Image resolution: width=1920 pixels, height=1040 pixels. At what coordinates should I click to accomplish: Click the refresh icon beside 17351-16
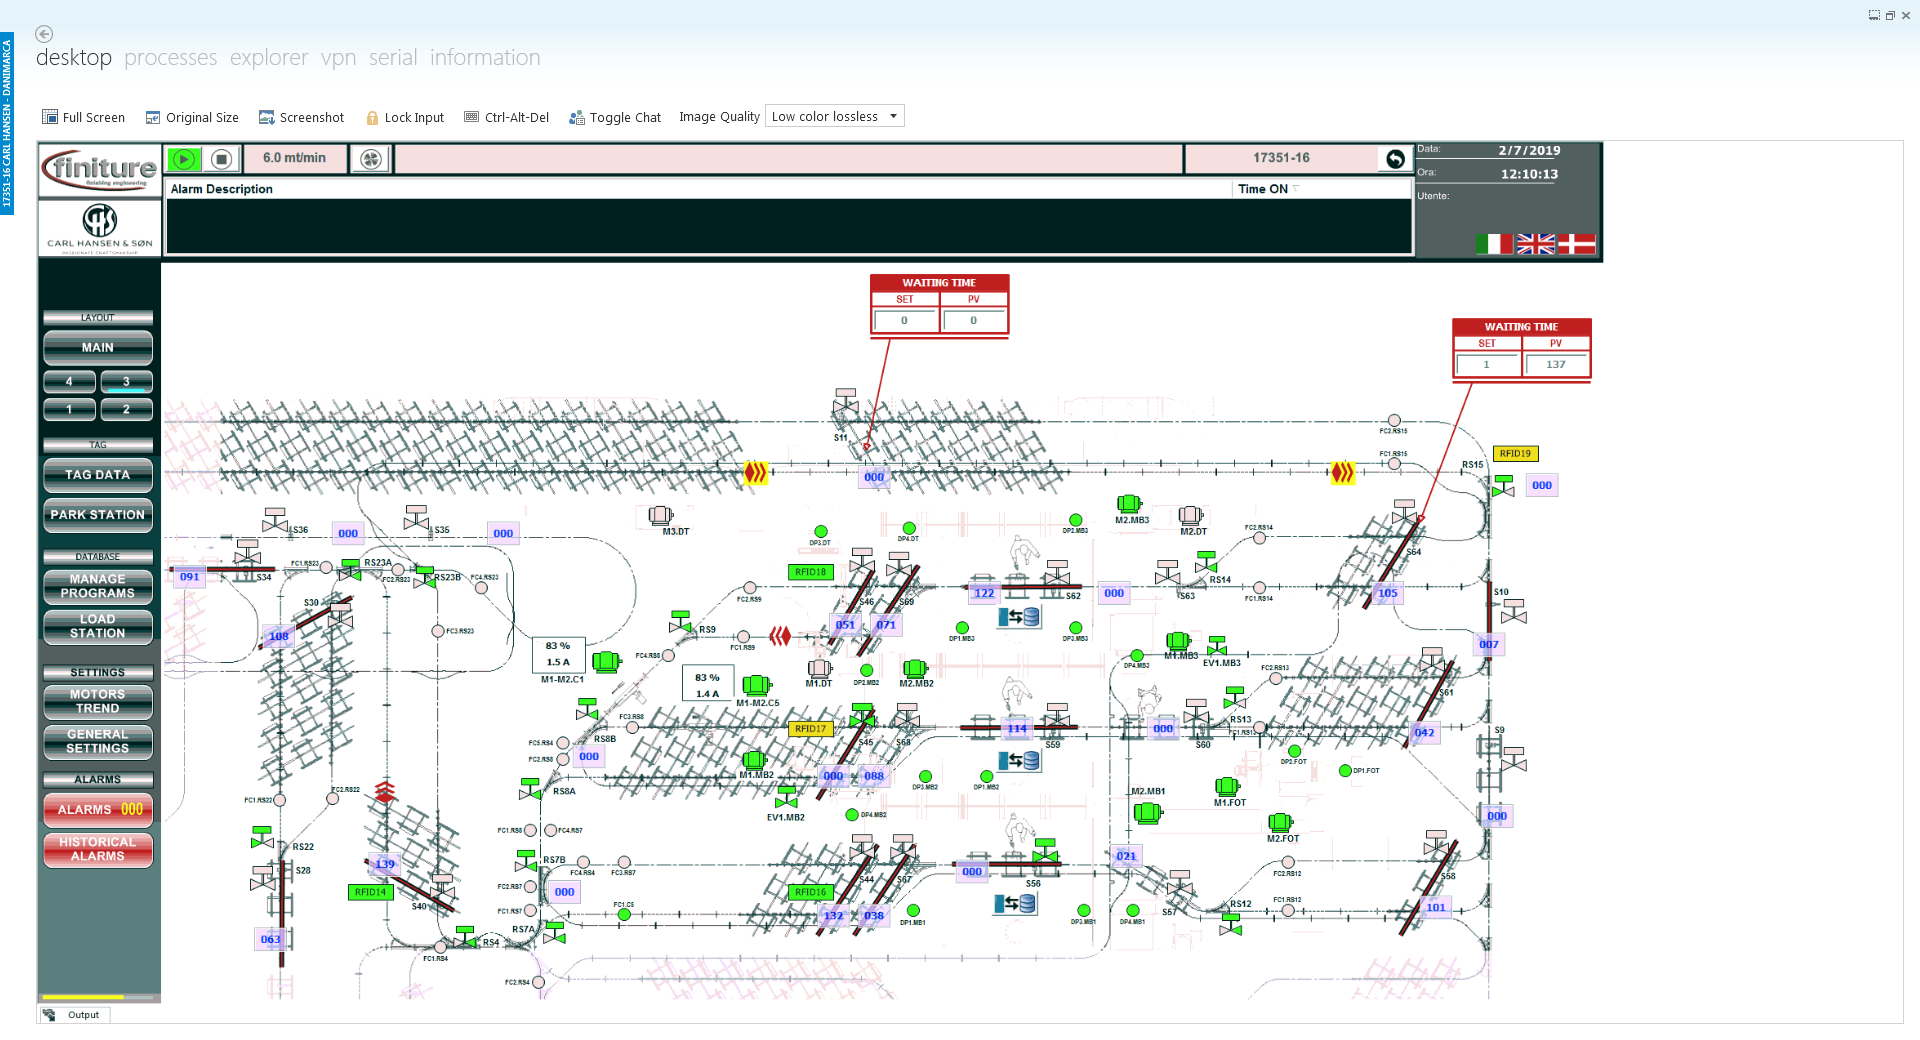tap(1395, 159)
